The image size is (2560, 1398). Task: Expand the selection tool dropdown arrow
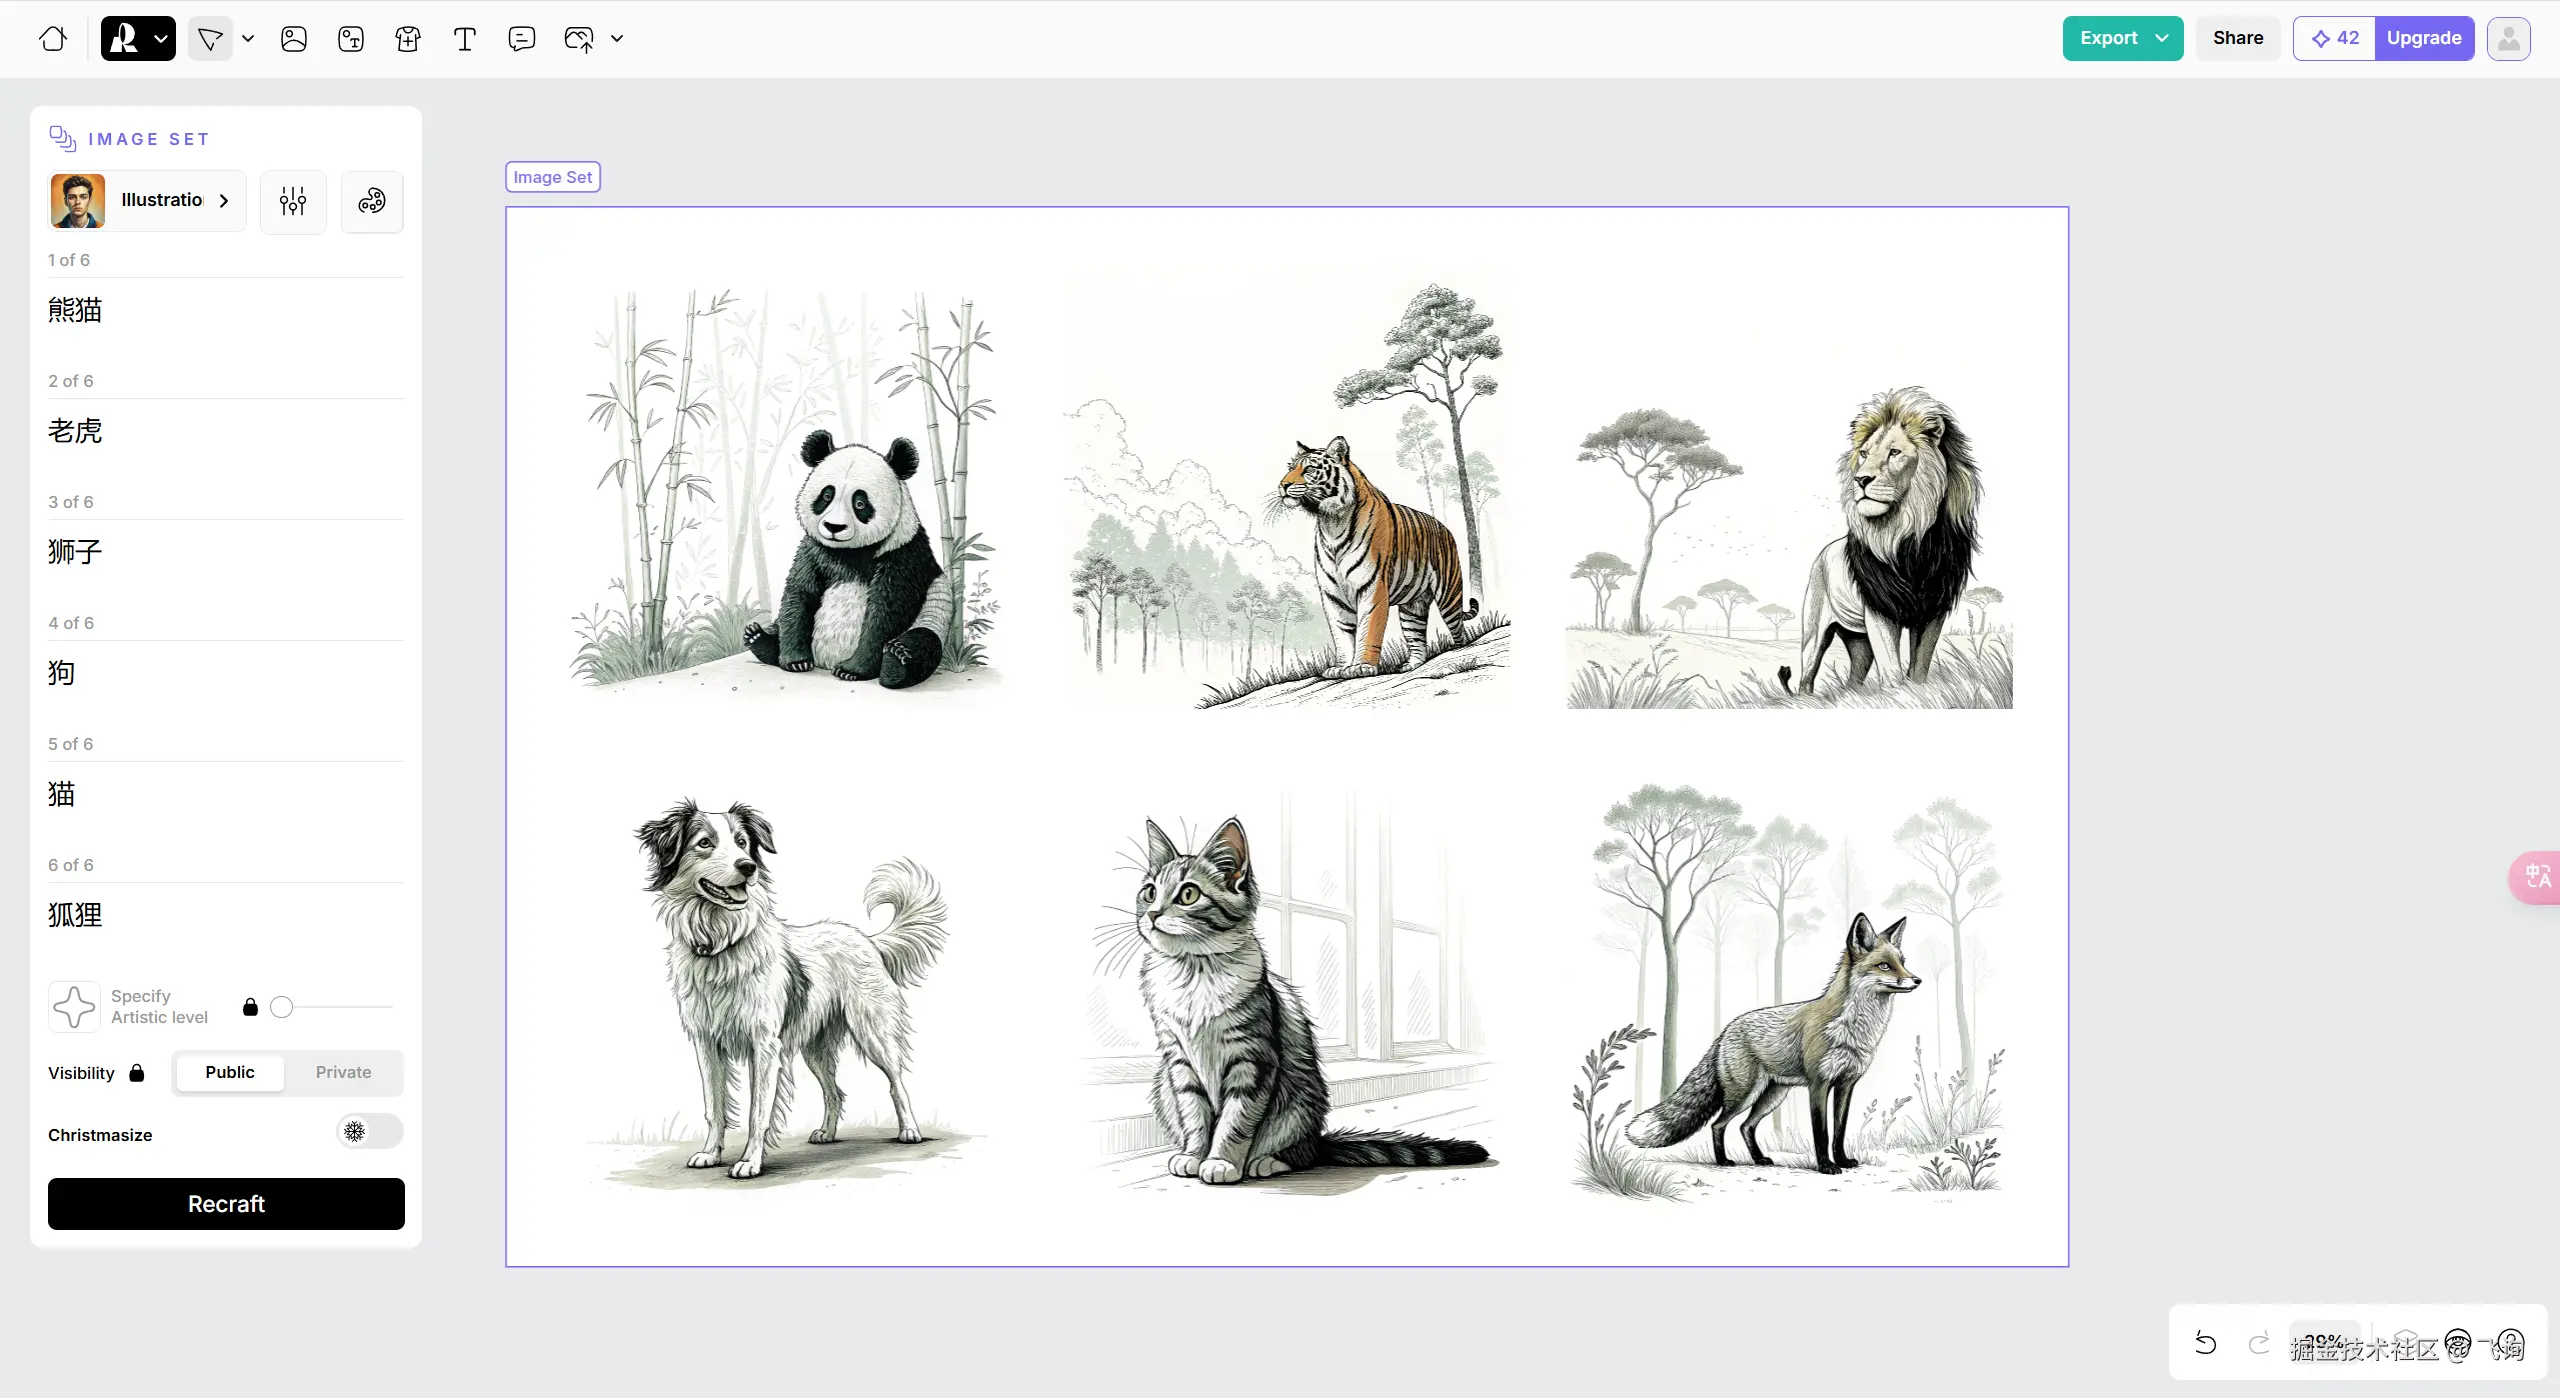pyautogui.click(x=248, y=39)
